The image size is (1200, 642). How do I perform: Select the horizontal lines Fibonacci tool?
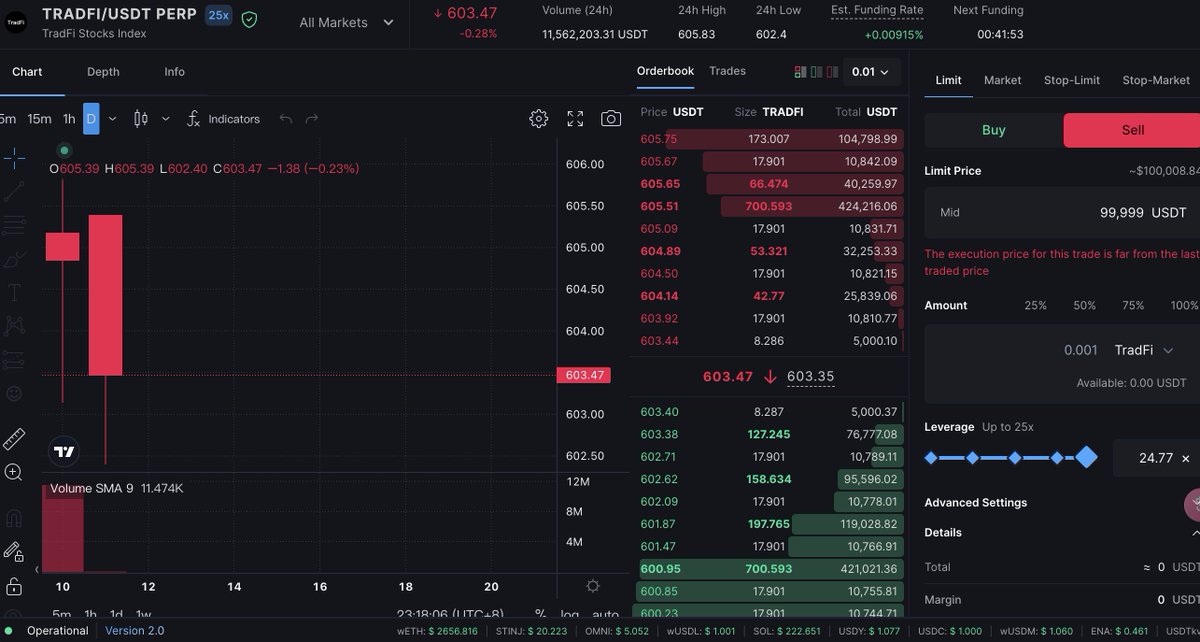coord(14,225)
